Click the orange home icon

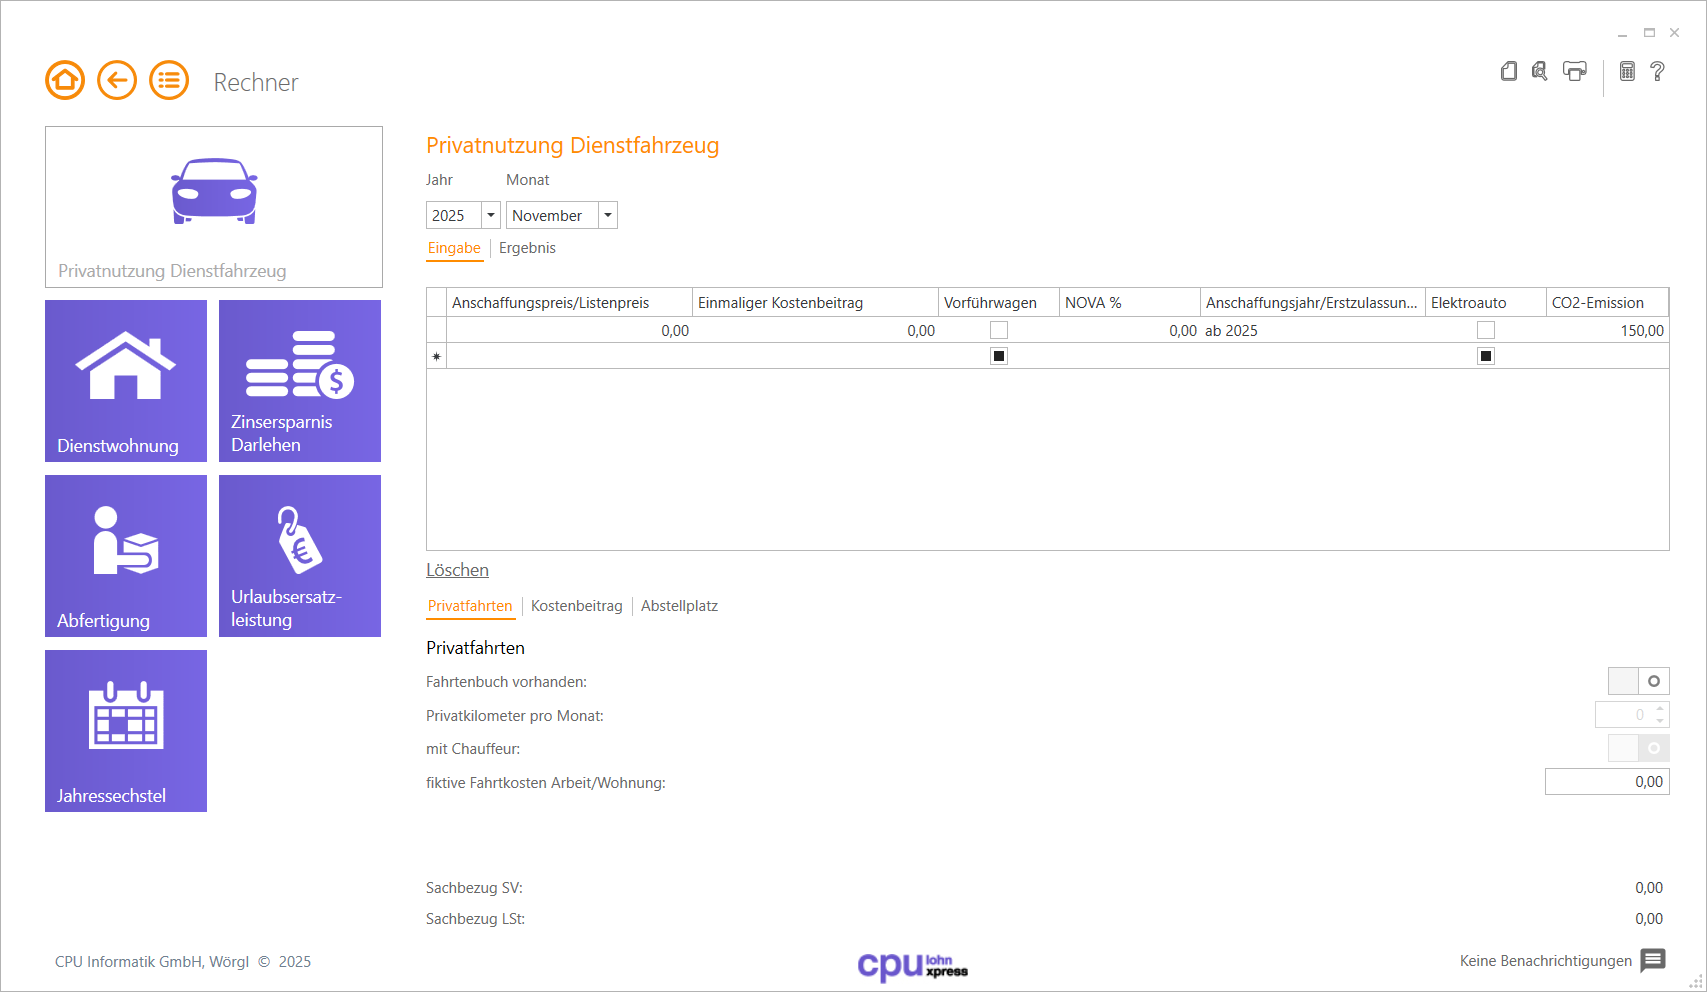(x=65, y=80)
